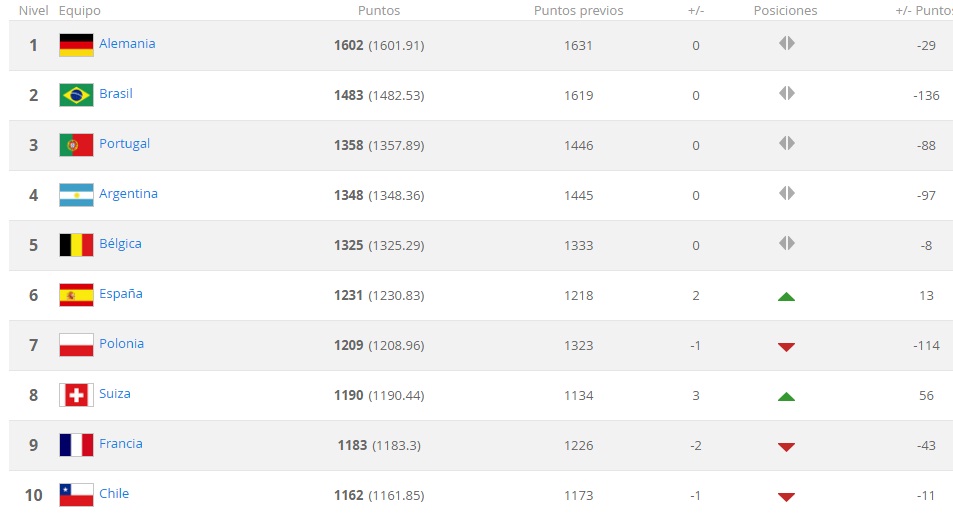
Task: Click the Spain flag icon
Action: (x=76, y=295)
